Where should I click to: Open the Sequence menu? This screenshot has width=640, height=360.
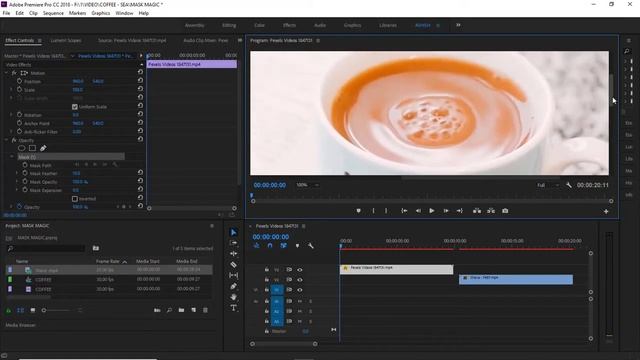pos(53,13)
